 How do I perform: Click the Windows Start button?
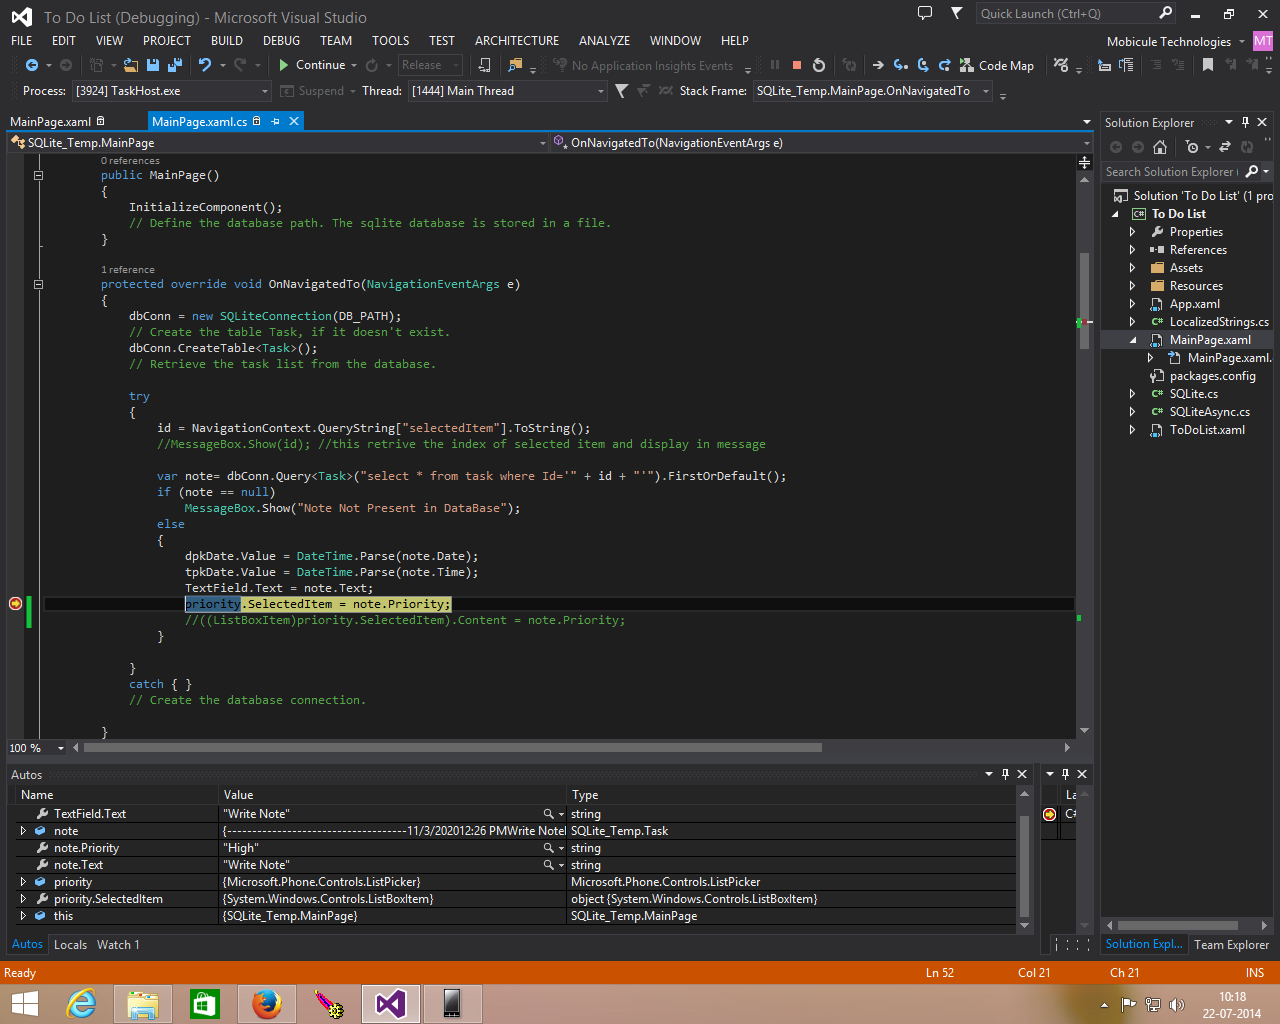24,1003
